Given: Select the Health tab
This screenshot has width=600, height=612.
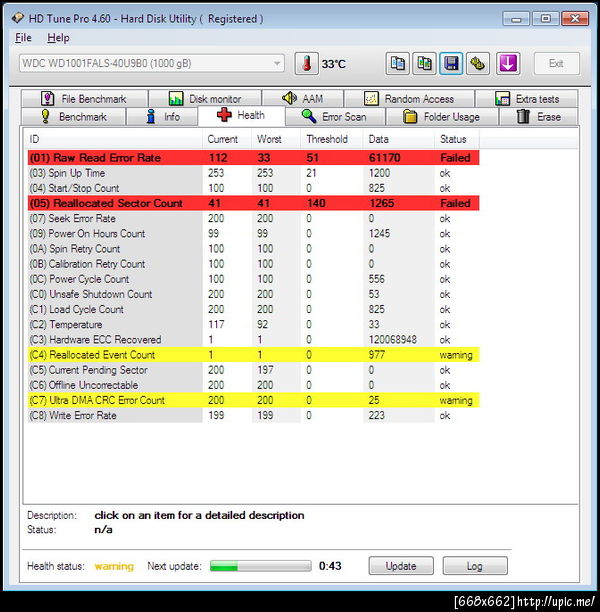Looking at the screenshot, I should [x=242, y=116].
